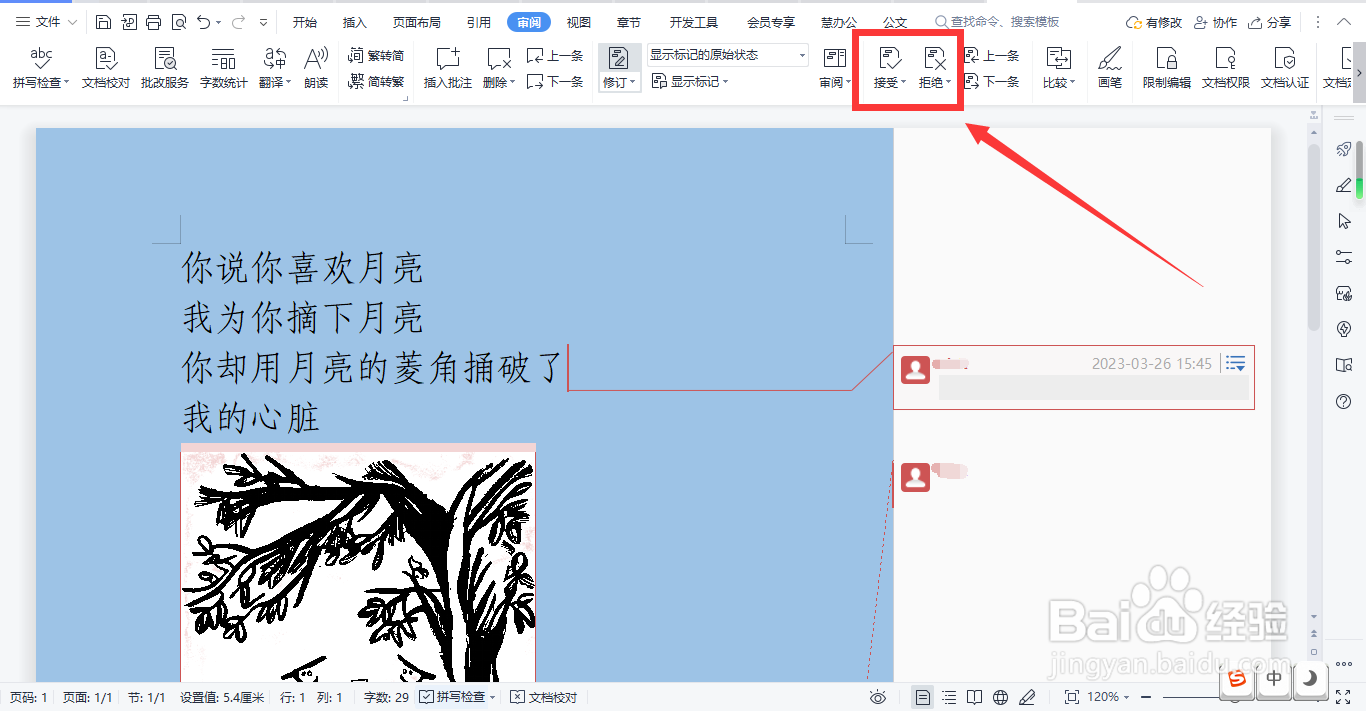
Task: Switch to the 视图 tab
Action: pos(578,22)
